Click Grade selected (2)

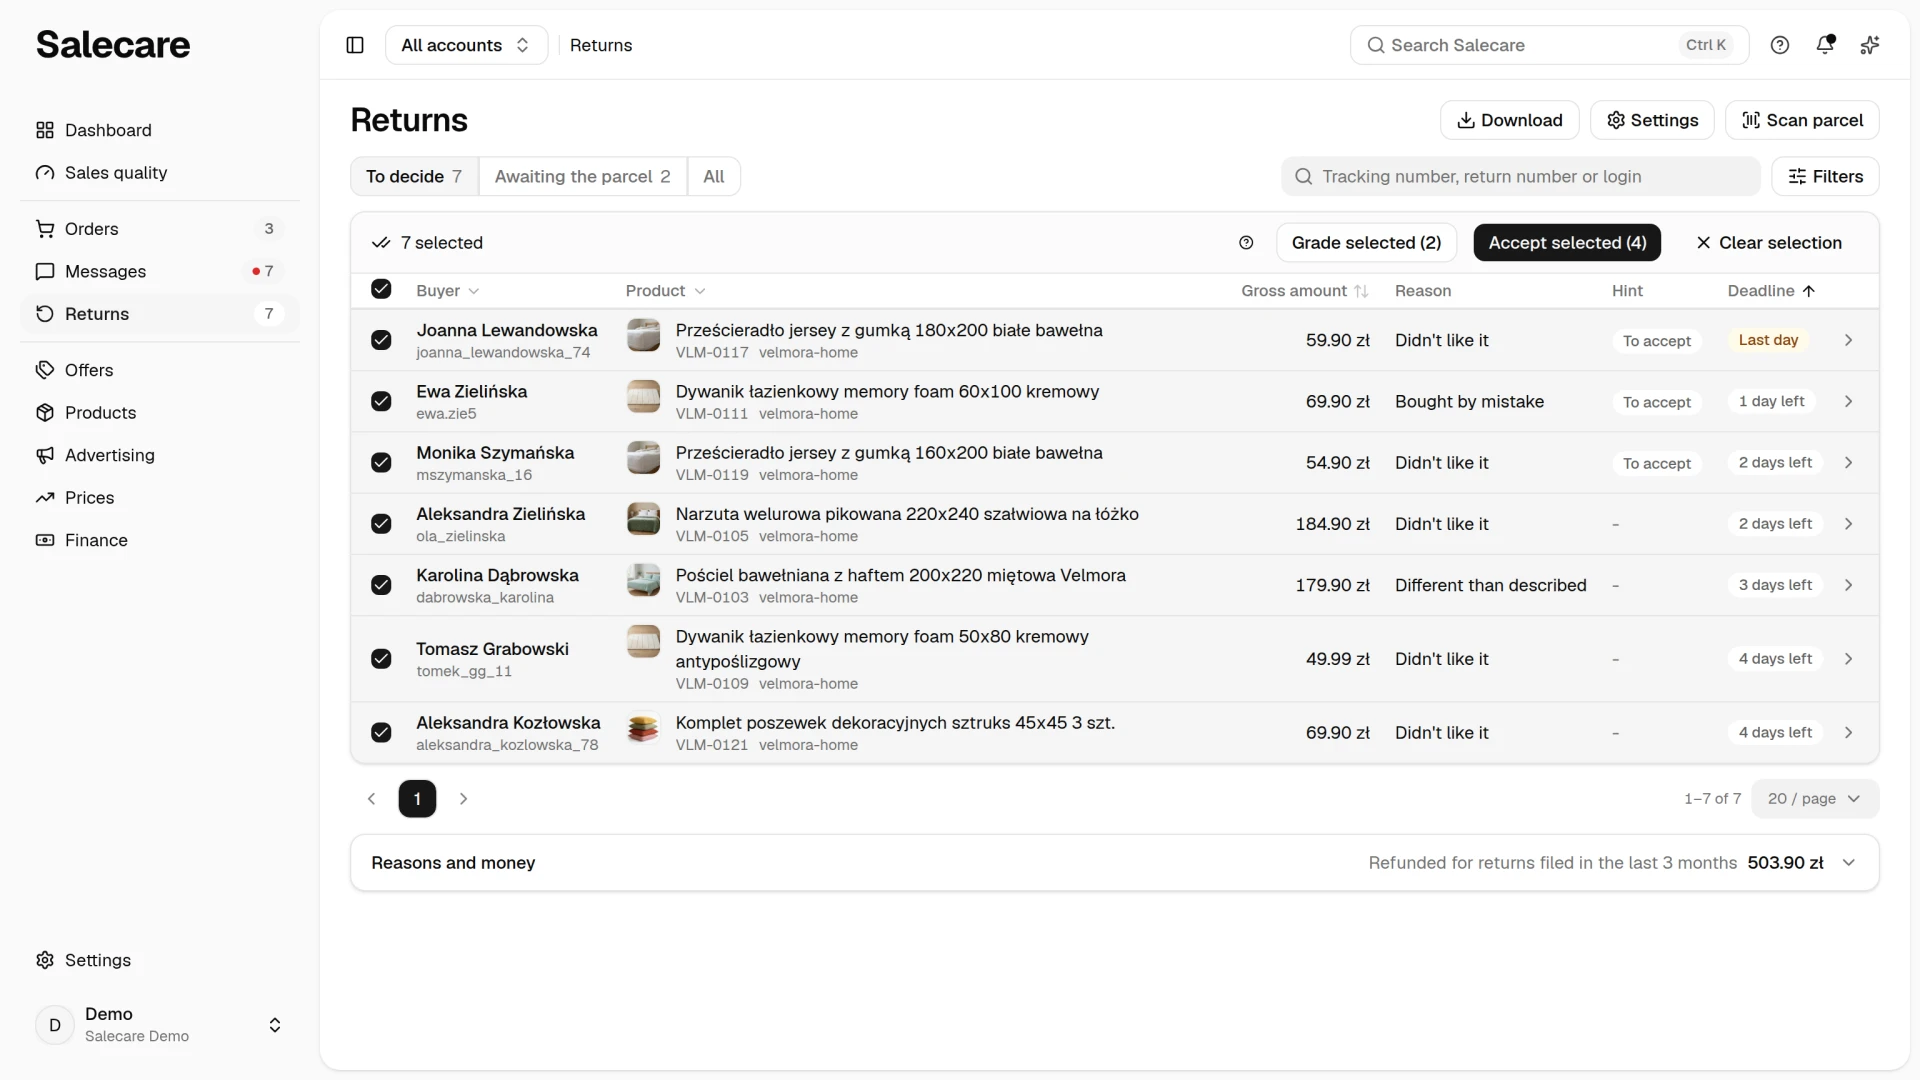tap(1366, 243)
